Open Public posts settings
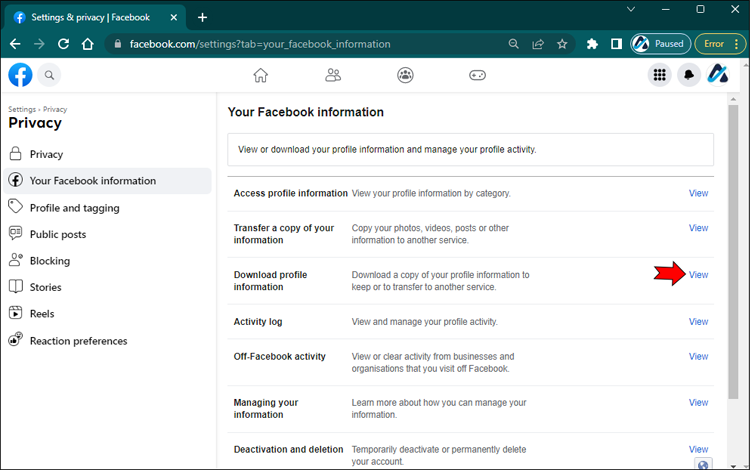 pyautogui.click(x=58, y=234)
